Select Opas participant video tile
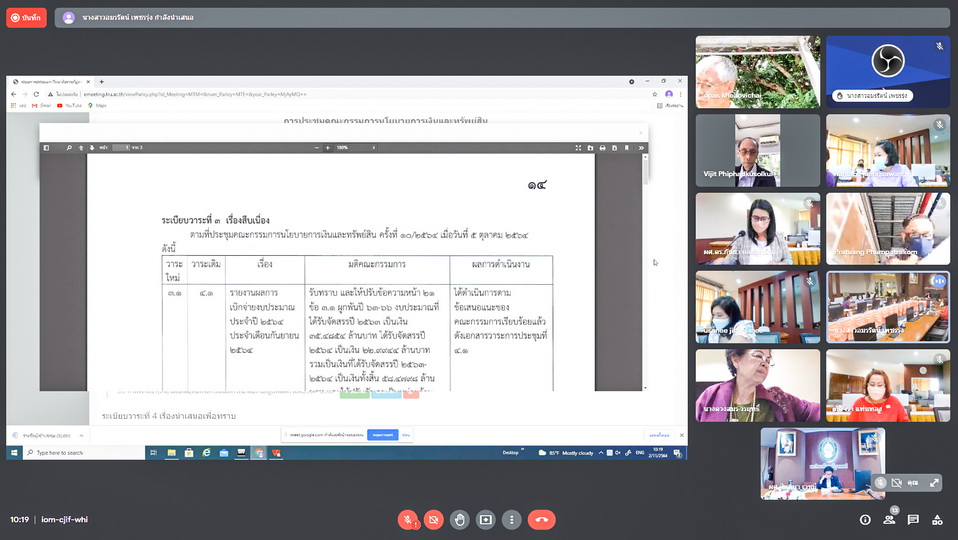The width and height of the screenshot is (958, 540). (758, 72)
